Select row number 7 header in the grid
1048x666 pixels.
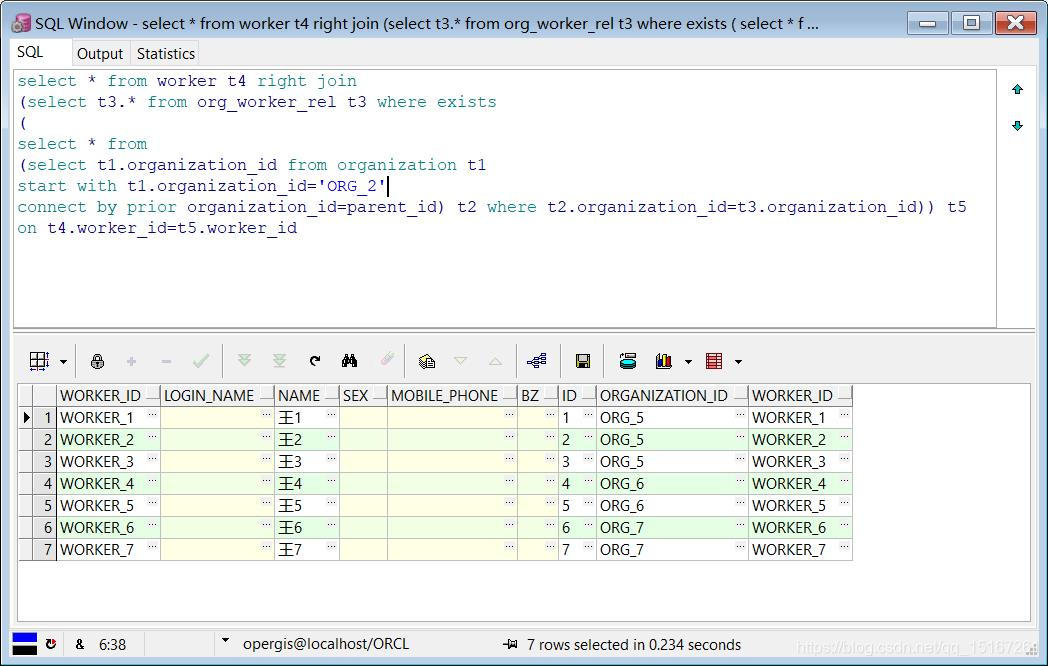click(x=44, y=550)
